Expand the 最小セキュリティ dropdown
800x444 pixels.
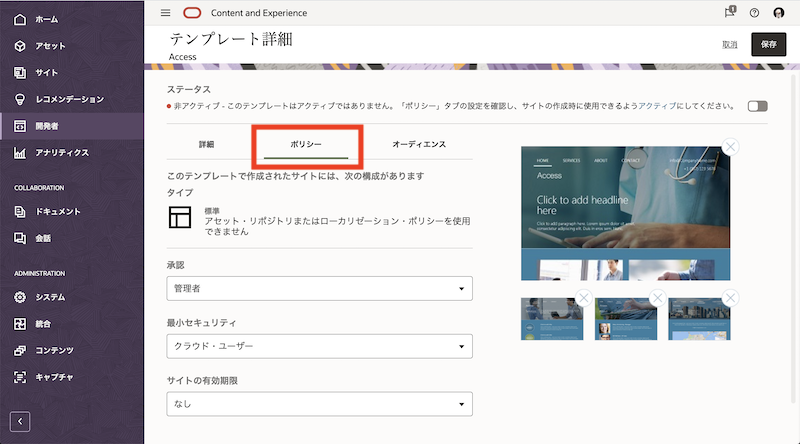click(x=319, y=346)
